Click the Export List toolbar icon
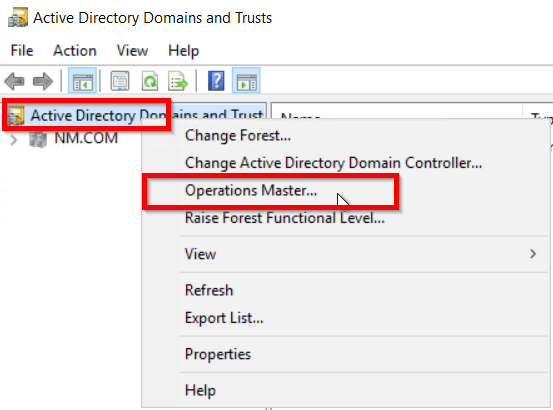The image size is (553, 410). (x=178, y=81)
